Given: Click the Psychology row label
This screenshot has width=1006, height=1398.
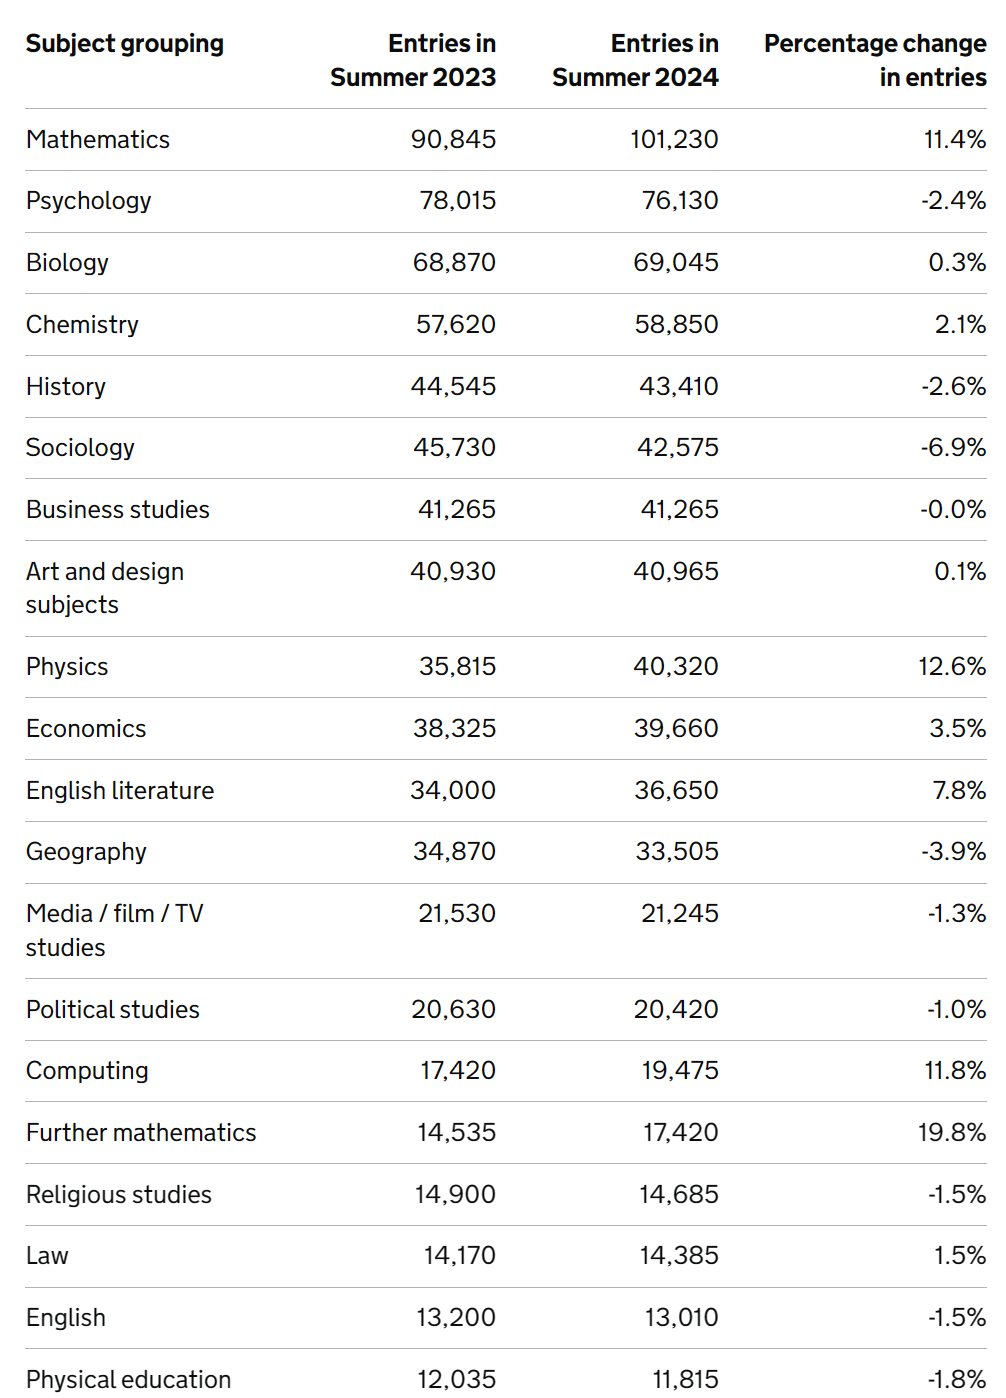Looking at the screenshot, I should point(89,201).
